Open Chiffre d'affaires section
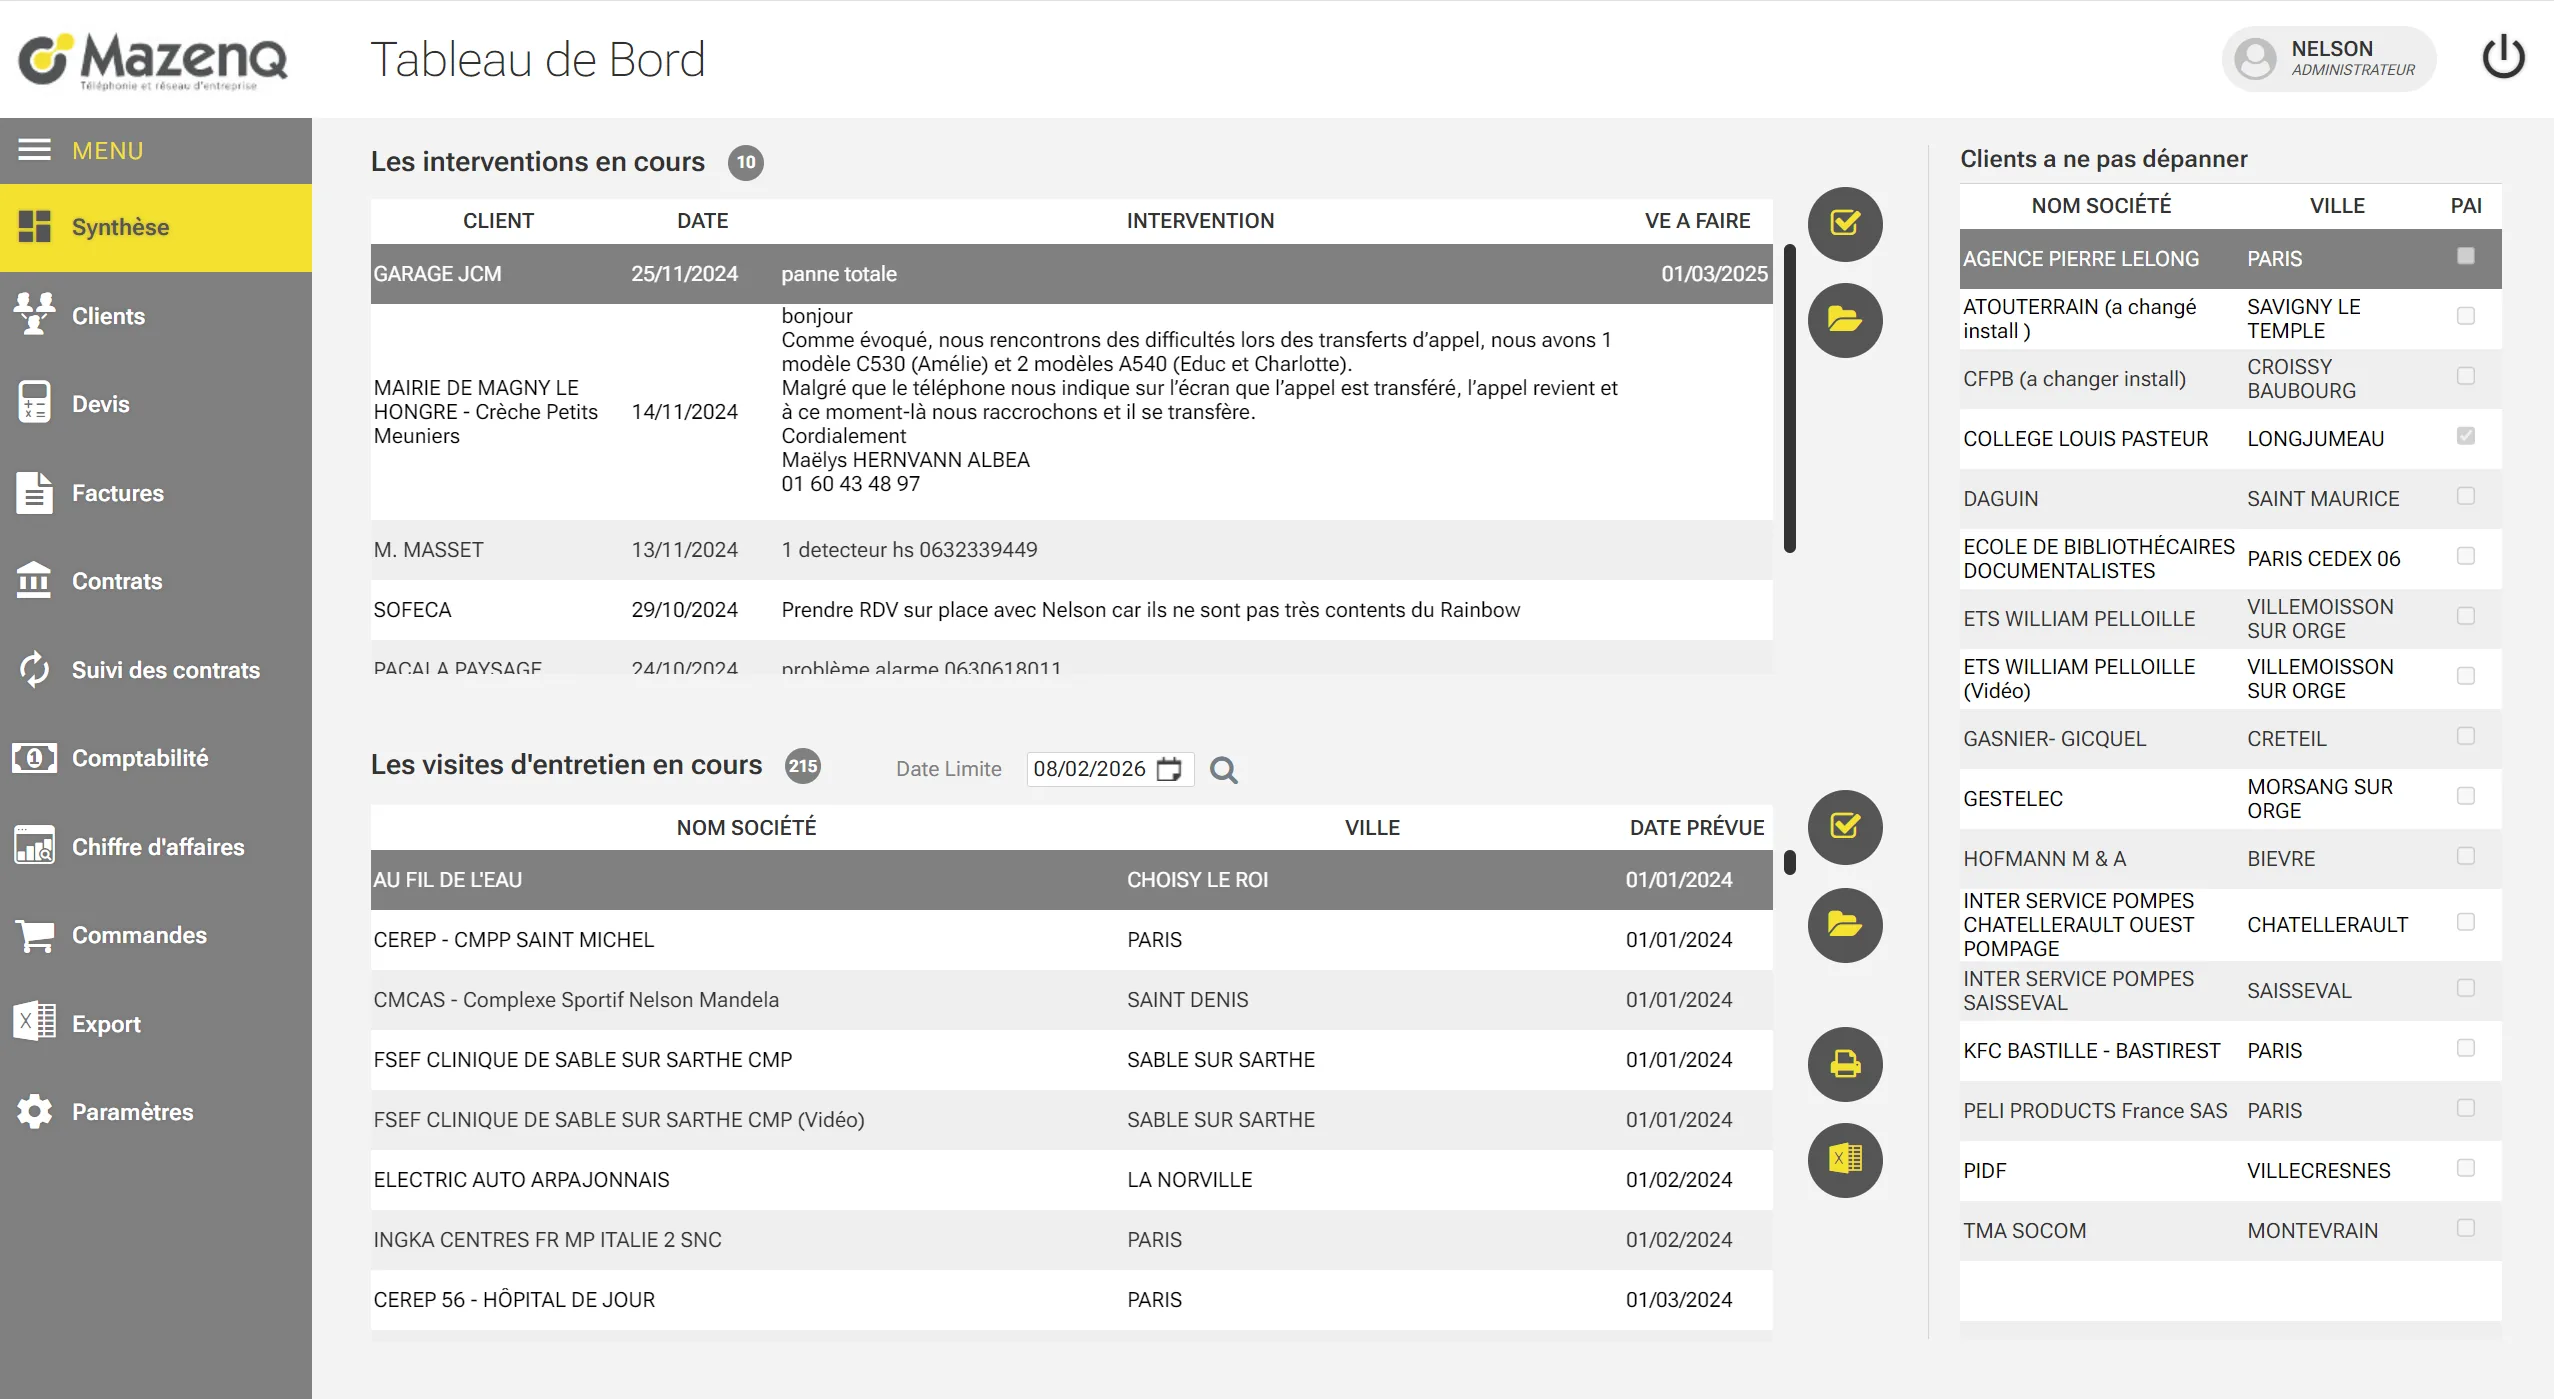The image size is (2554, 1399). pyautogui.click(x=156, y=847)
